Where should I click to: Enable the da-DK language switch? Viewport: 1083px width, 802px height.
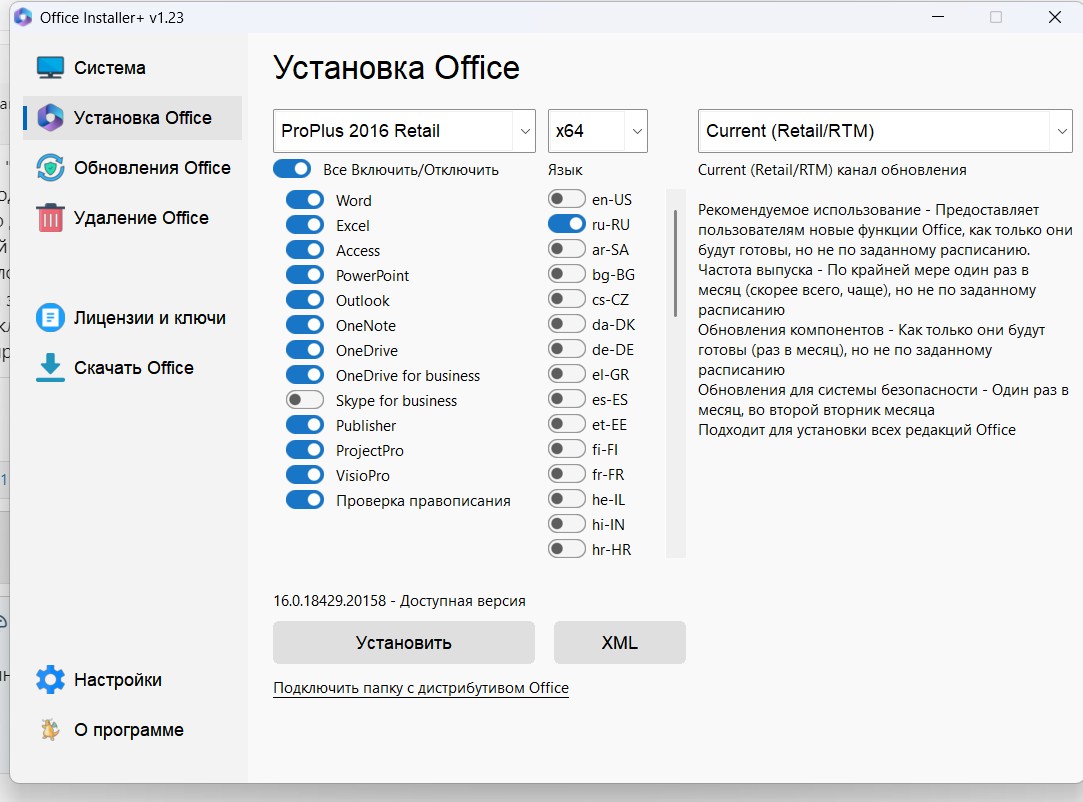567,324
